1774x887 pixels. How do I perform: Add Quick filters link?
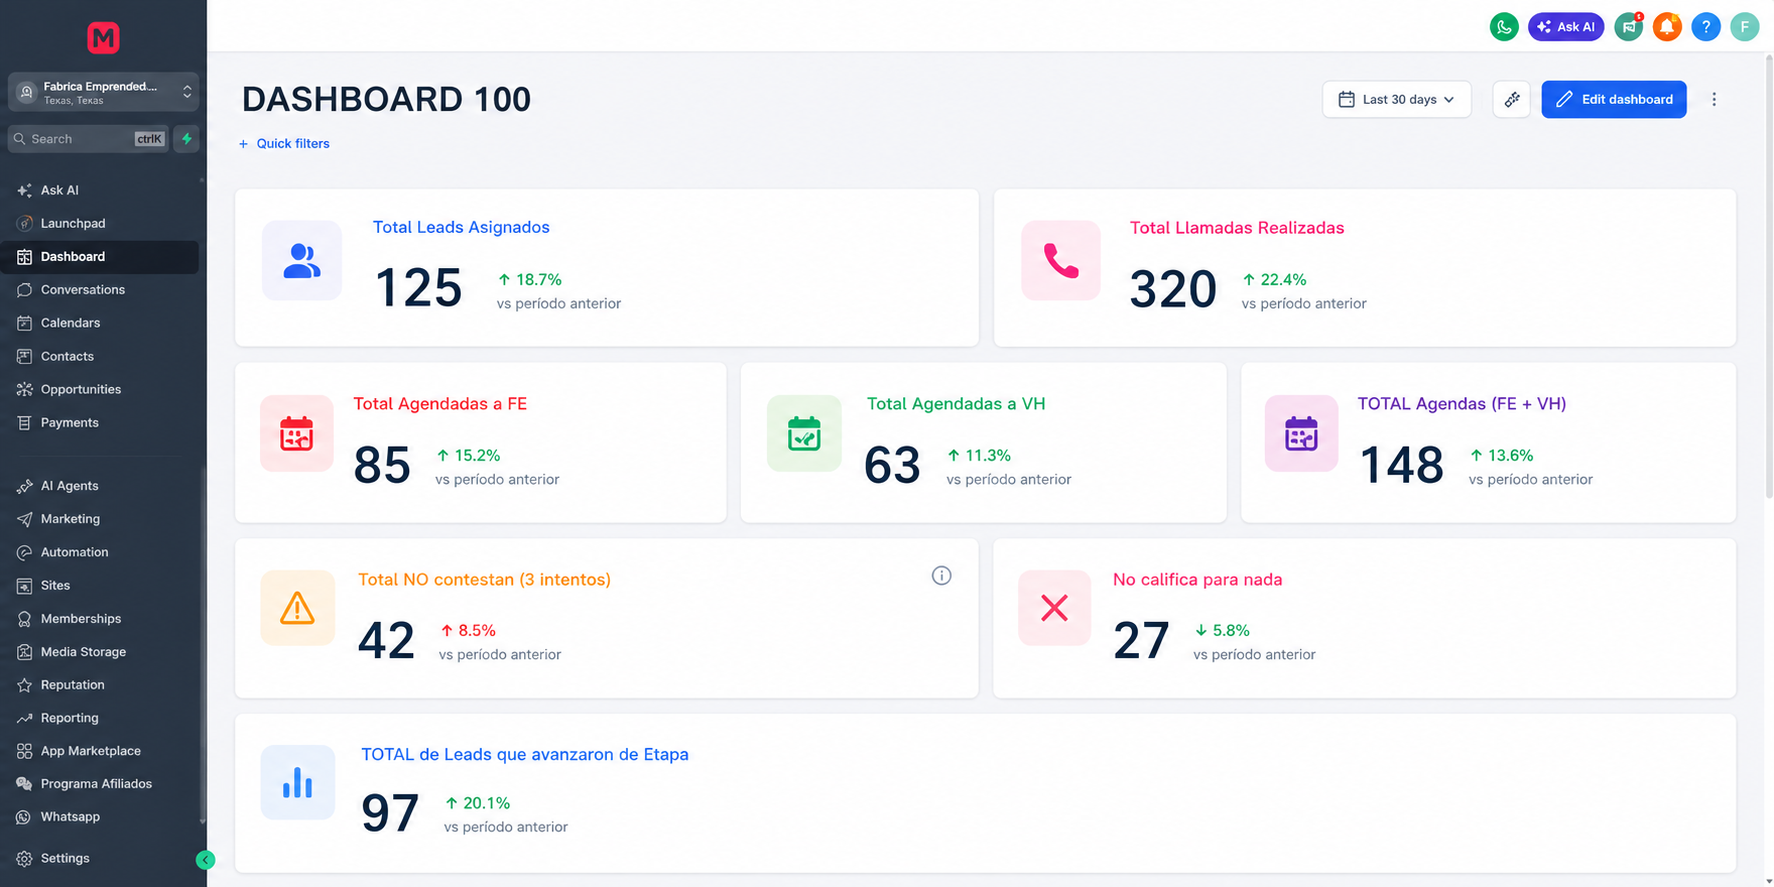[x=284, y=144]
